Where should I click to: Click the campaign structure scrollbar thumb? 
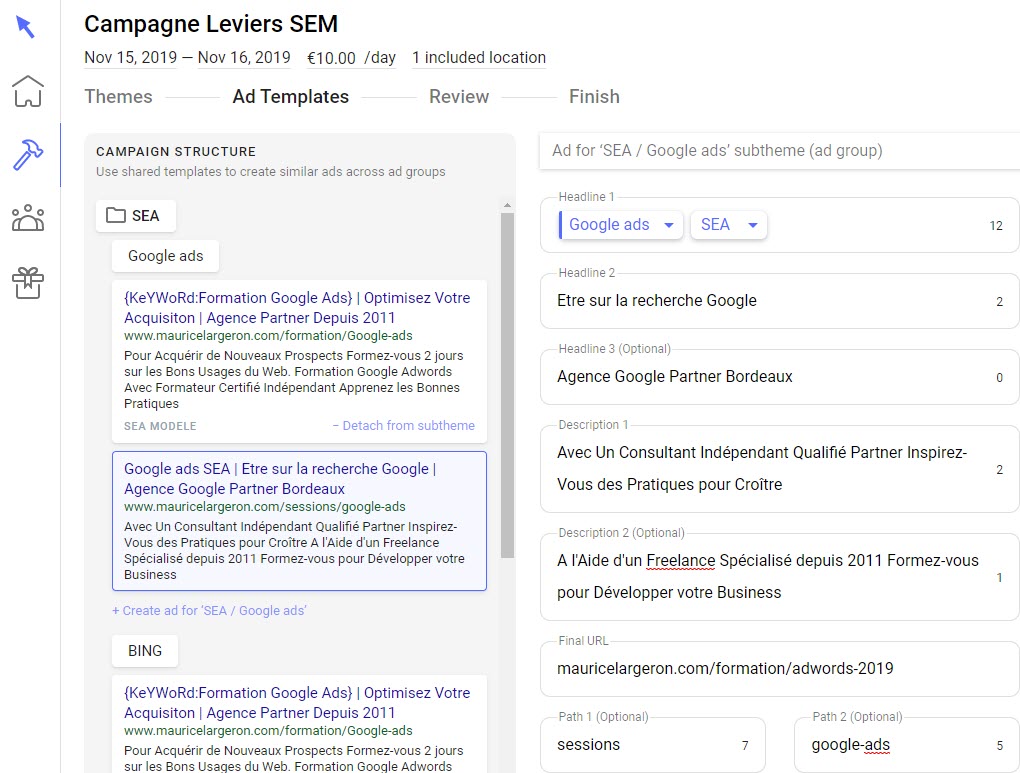tap(507, 384)
